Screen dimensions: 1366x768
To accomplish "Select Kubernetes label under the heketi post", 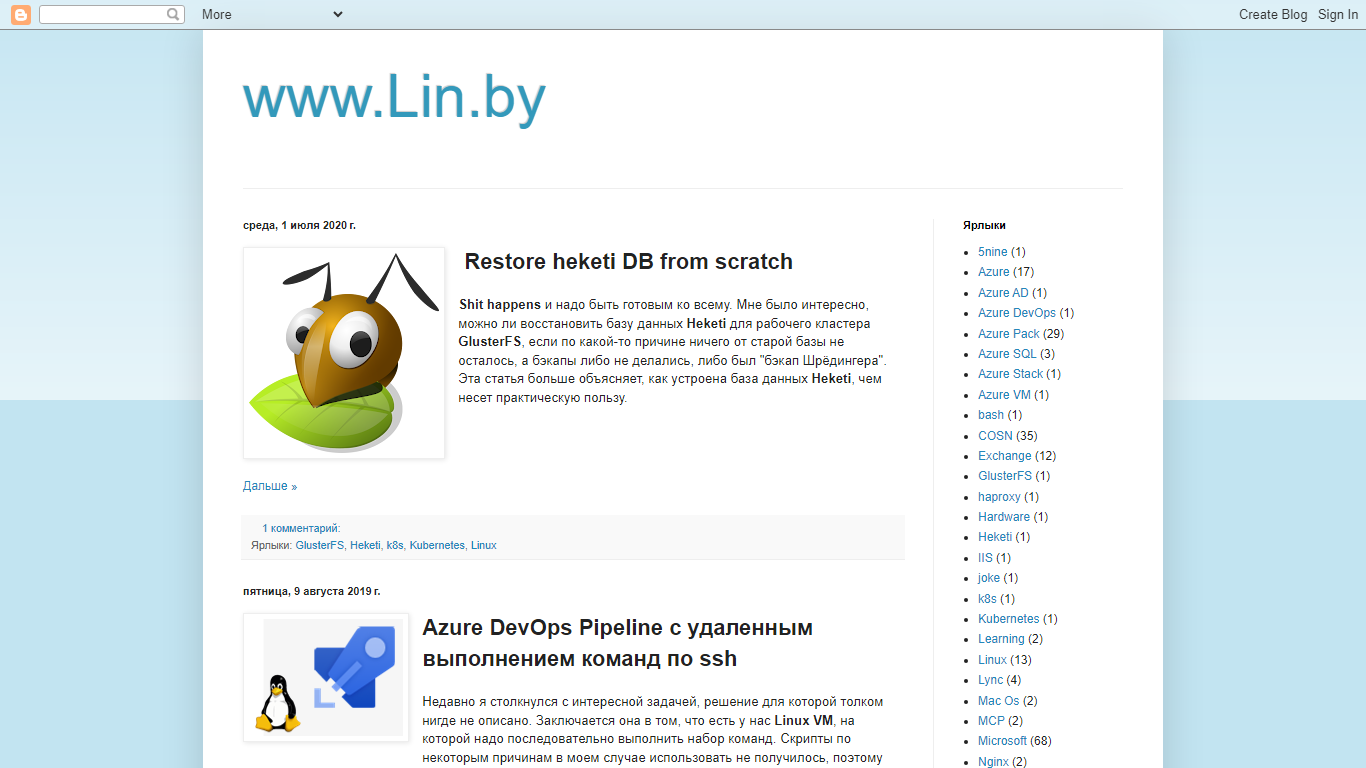I will 437,545.
